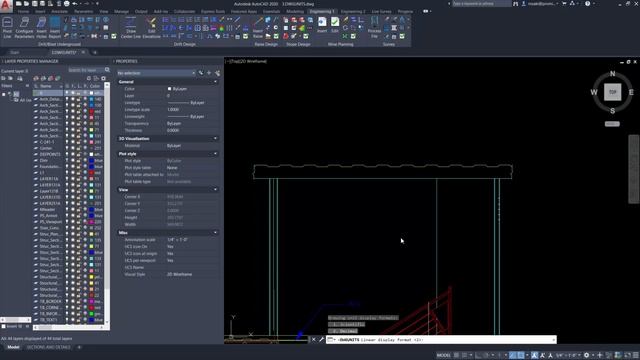The height and width of the screenshot is (360, 640).
Task: Open Configure Parameters ribbon tool
Action: (24, 28)
